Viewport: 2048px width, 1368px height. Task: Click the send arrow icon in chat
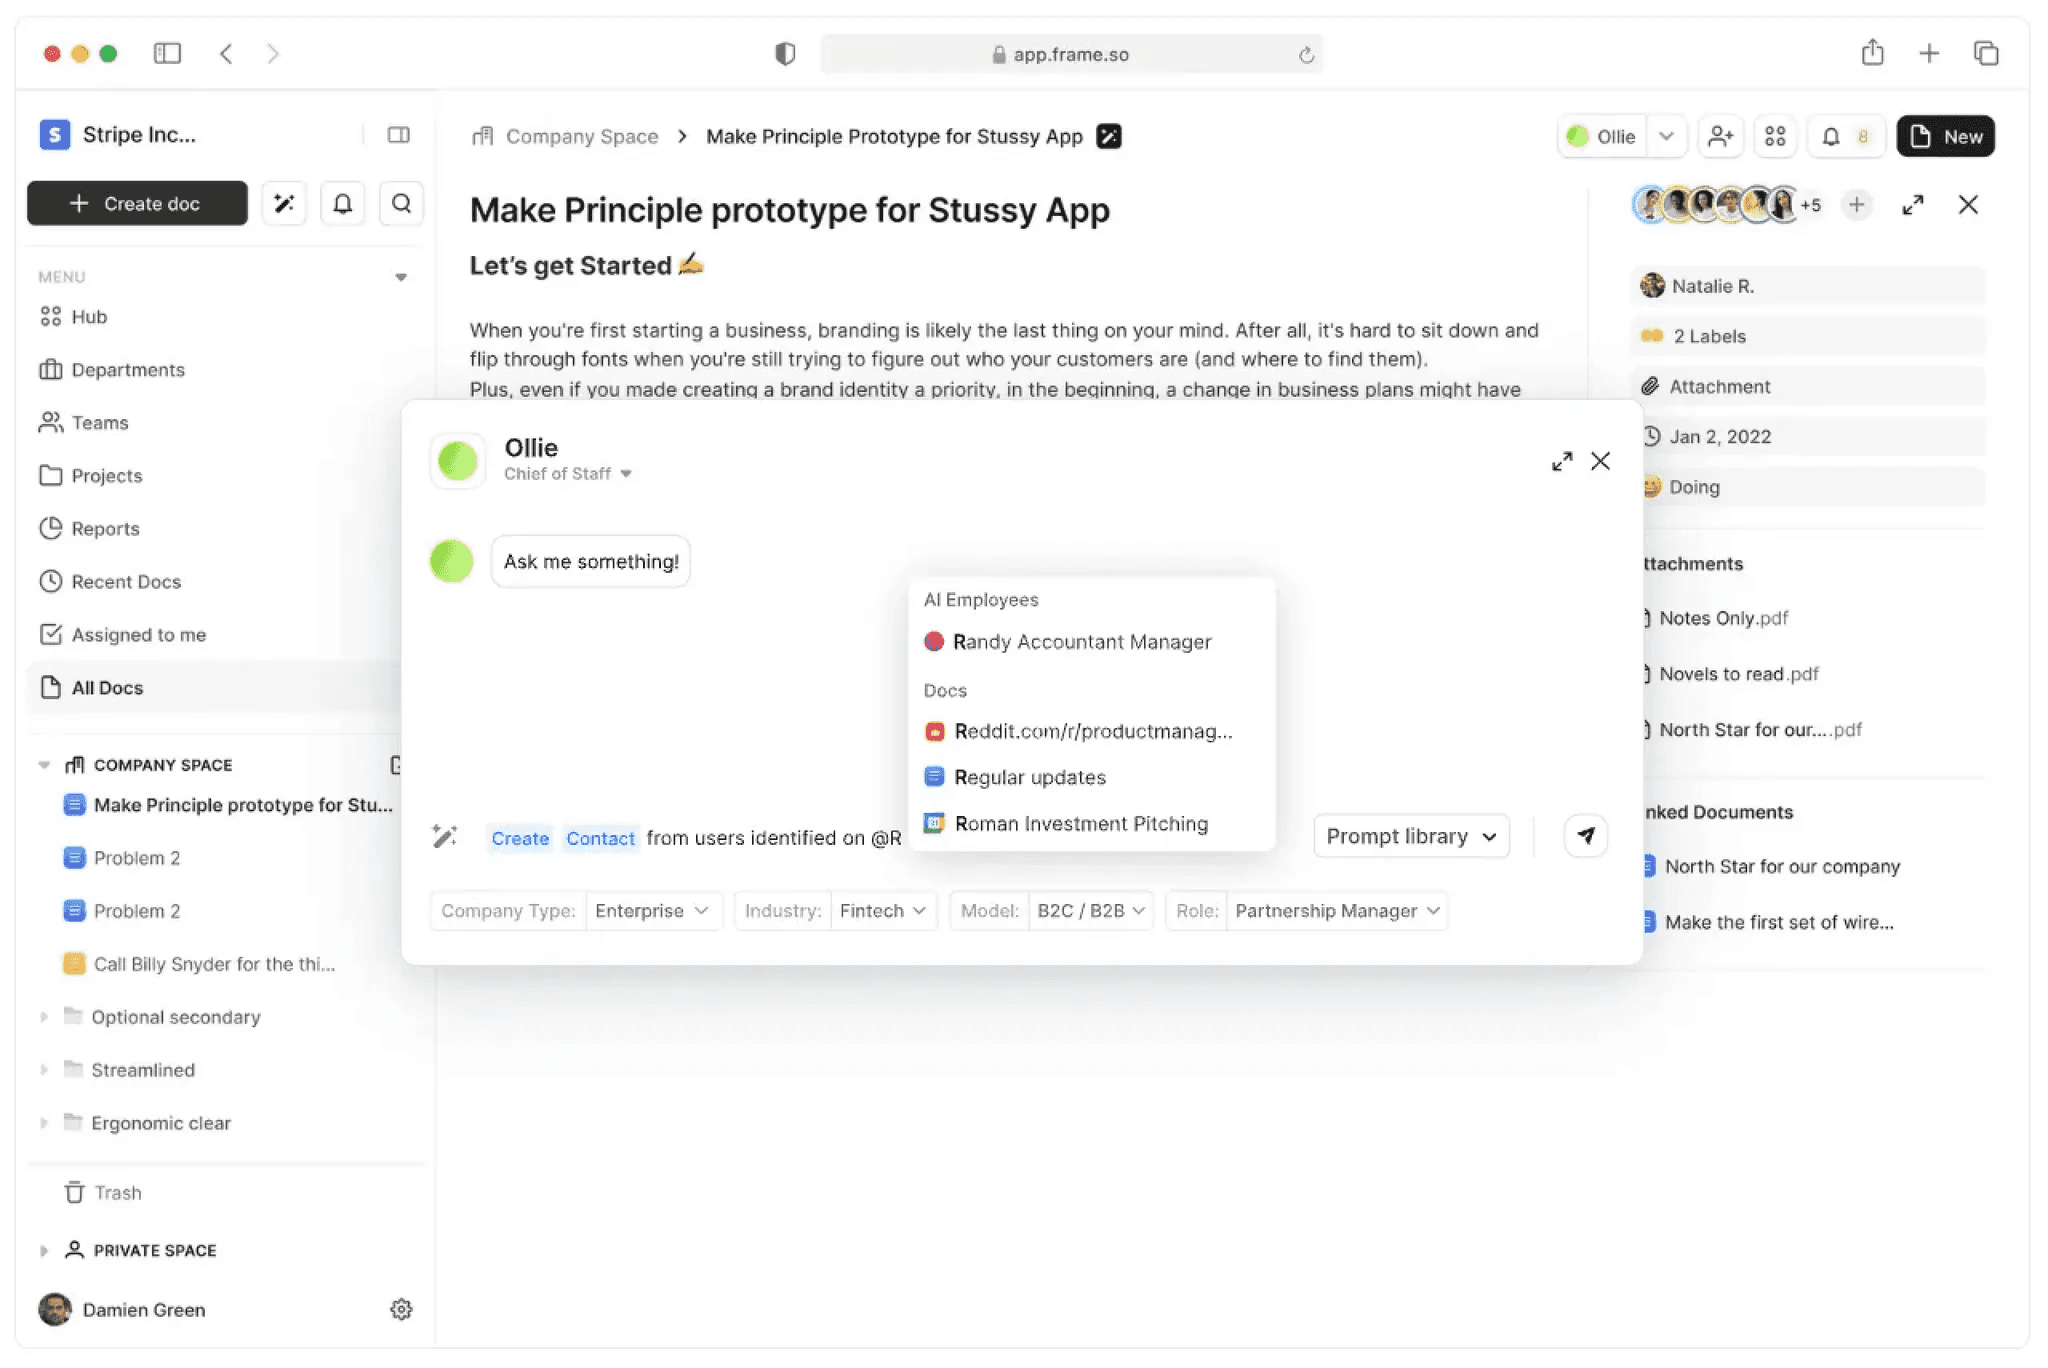pos(1585,836)
